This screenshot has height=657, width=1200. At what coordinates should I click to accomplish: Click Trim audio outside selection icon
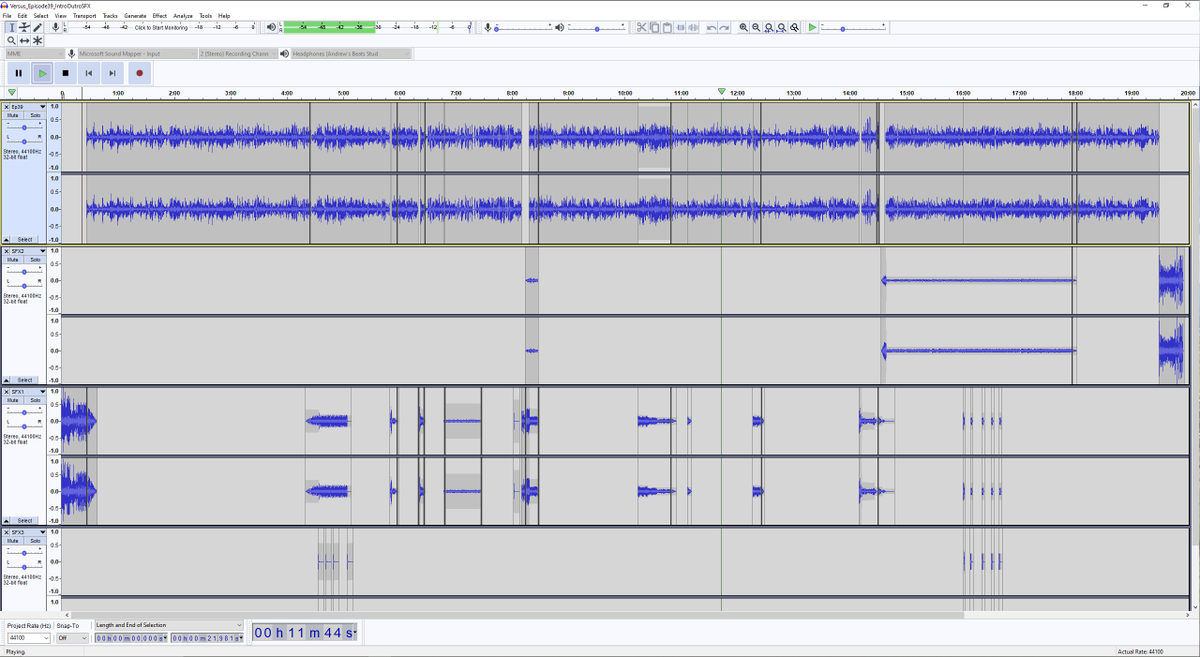pos(681,27)
